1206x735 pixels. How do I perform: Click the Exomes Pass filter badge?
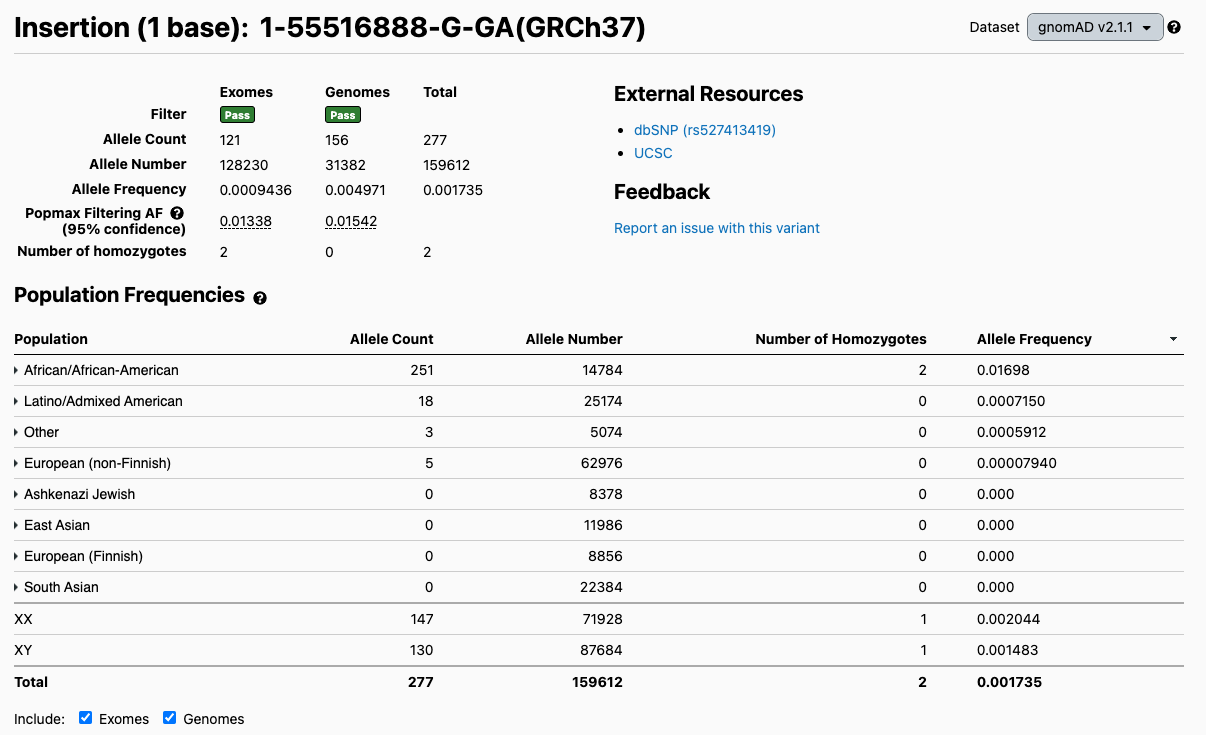pos(237,115)
